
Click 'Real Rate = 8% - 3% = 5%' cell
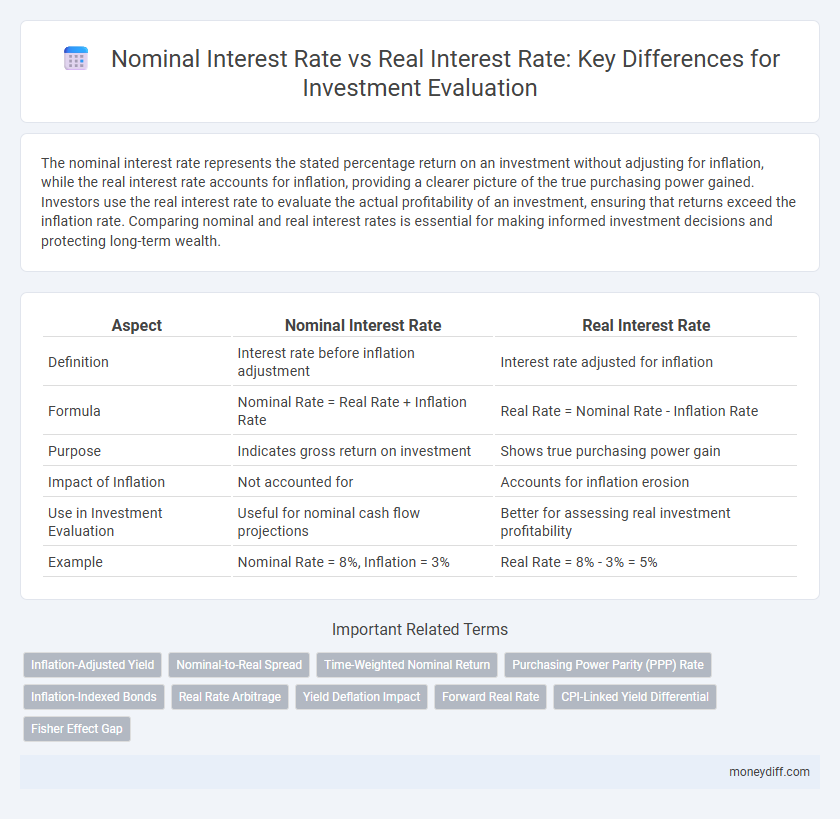(646, 562)
